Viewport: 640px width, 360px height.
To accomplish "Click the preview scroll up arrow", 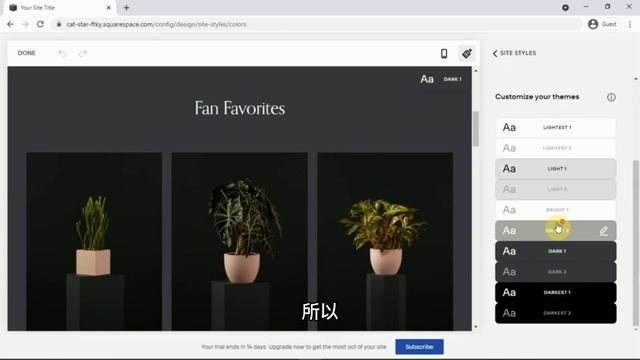I will click(x=476, y=71).
